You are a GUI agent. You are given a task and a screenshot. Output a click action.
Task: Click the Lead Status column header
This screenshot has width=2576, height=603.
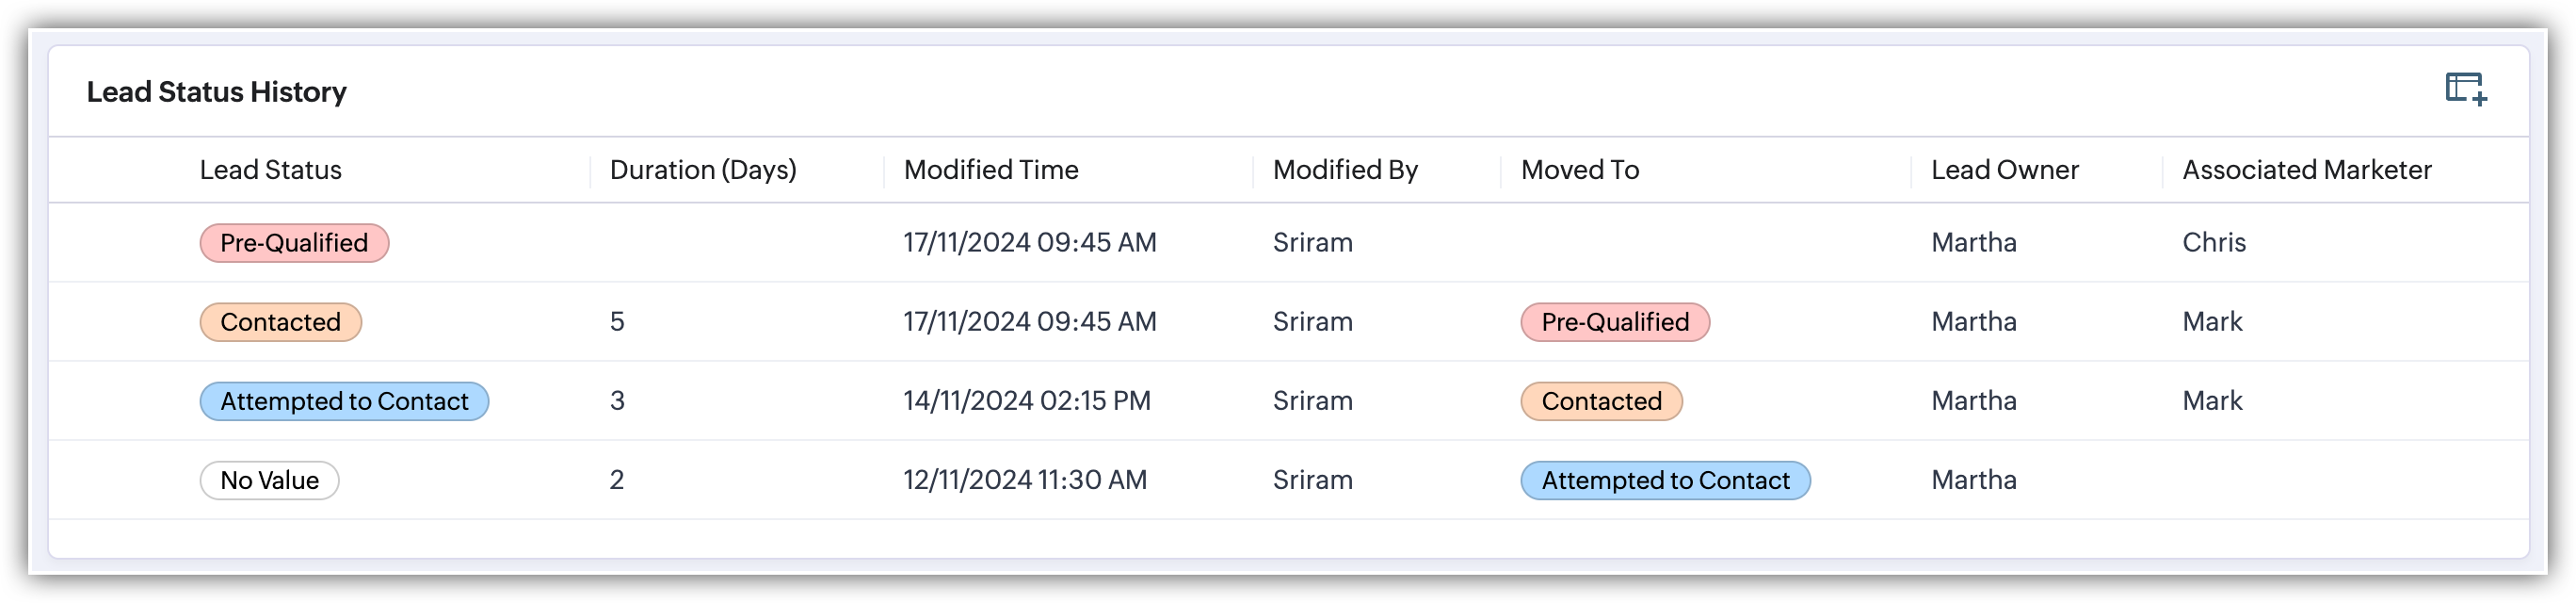point(270,170)
